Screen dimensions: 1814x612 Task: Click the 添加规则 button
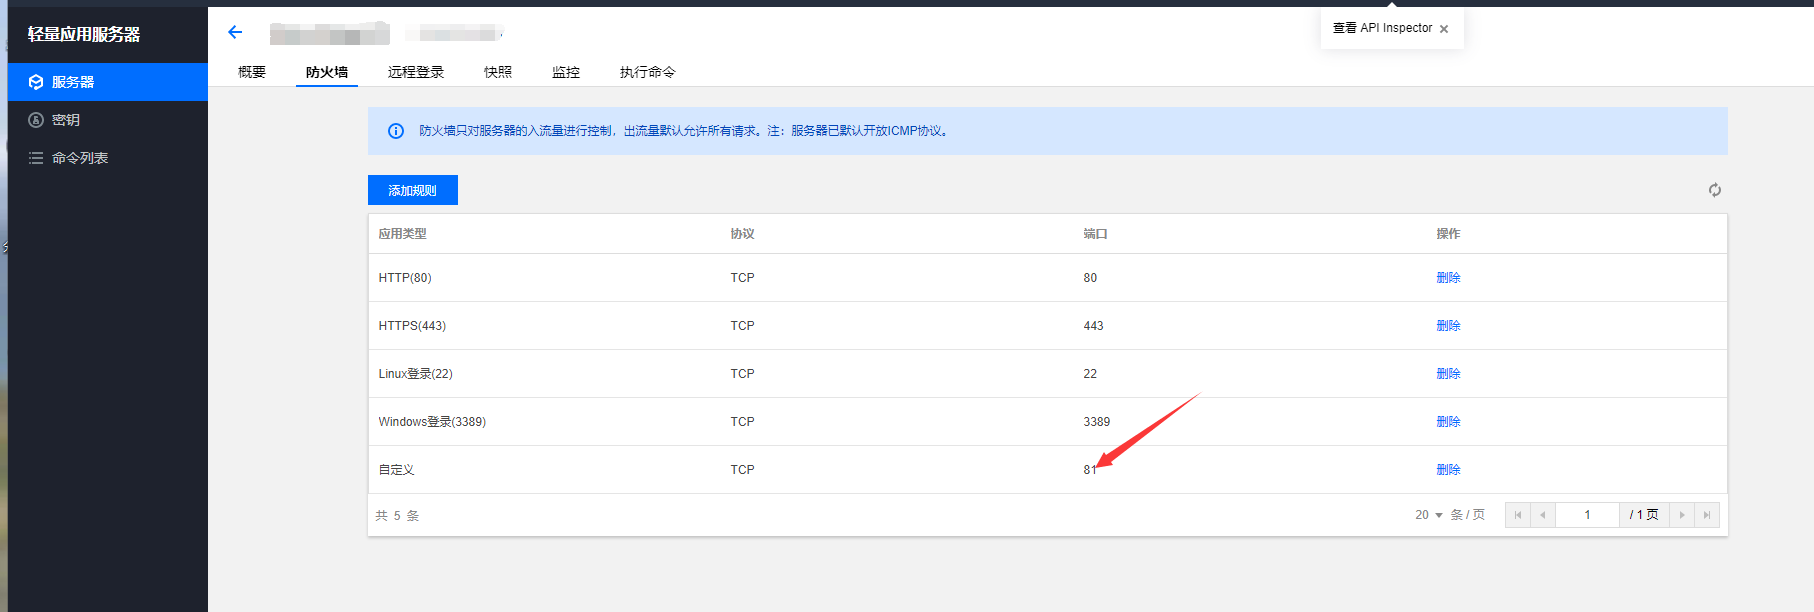pos(413,190)
